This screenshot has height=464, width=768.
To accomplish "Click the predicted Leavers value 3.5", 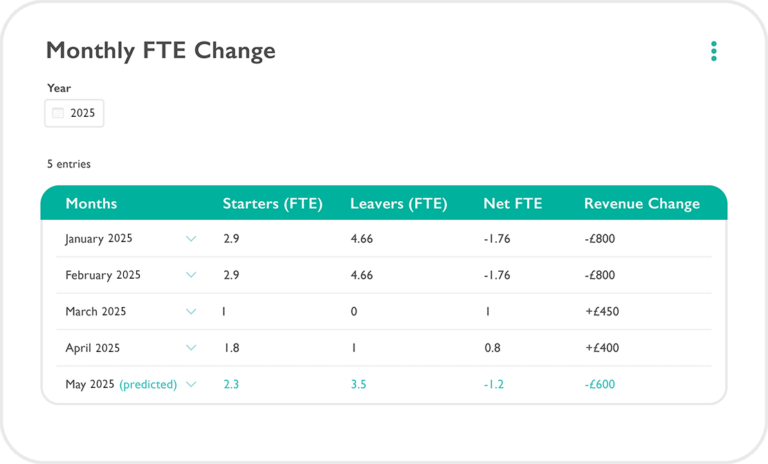I will pyautogui.click(x=358, y=384).
